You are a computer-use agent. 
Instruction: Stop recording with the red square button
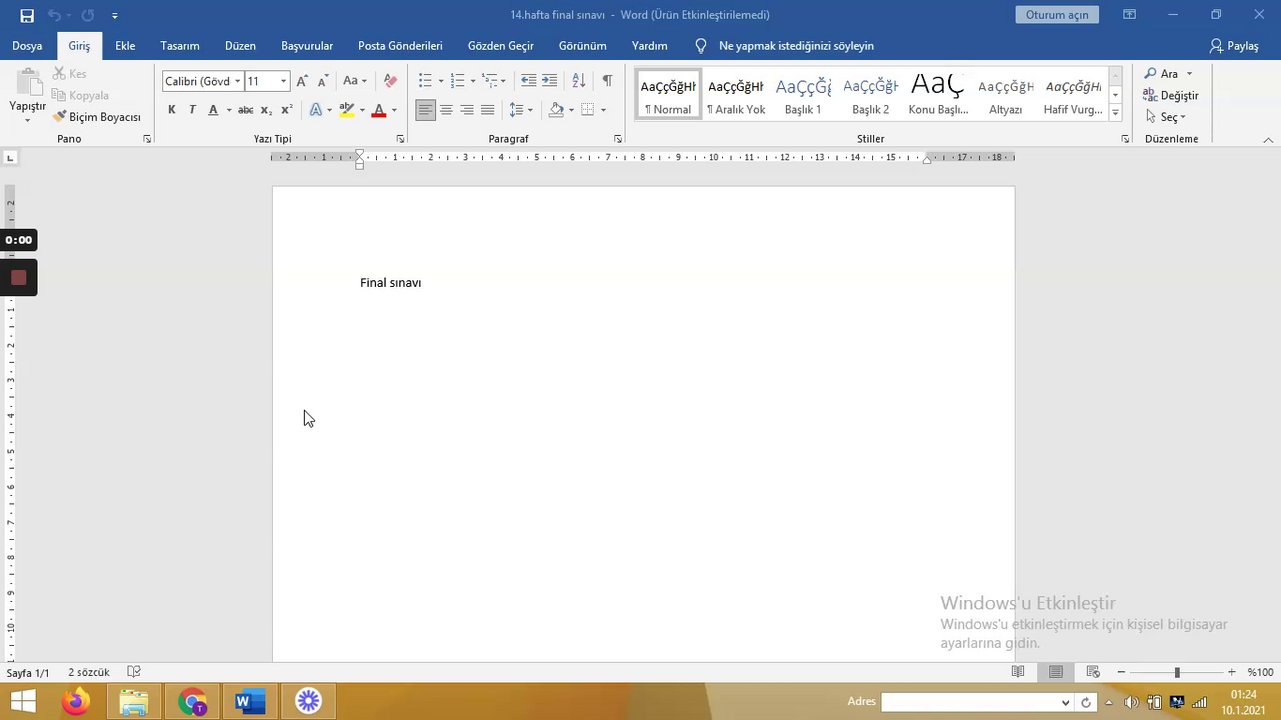click(x=18, y=278)
